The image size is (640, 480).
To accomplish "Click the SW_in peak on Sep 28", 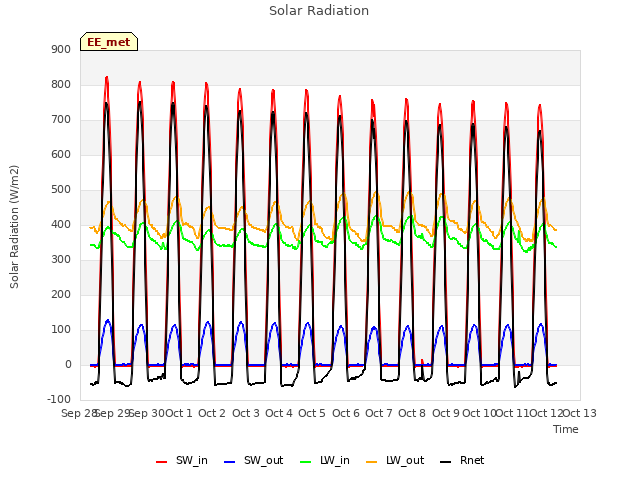I will (x=107, y=78).
